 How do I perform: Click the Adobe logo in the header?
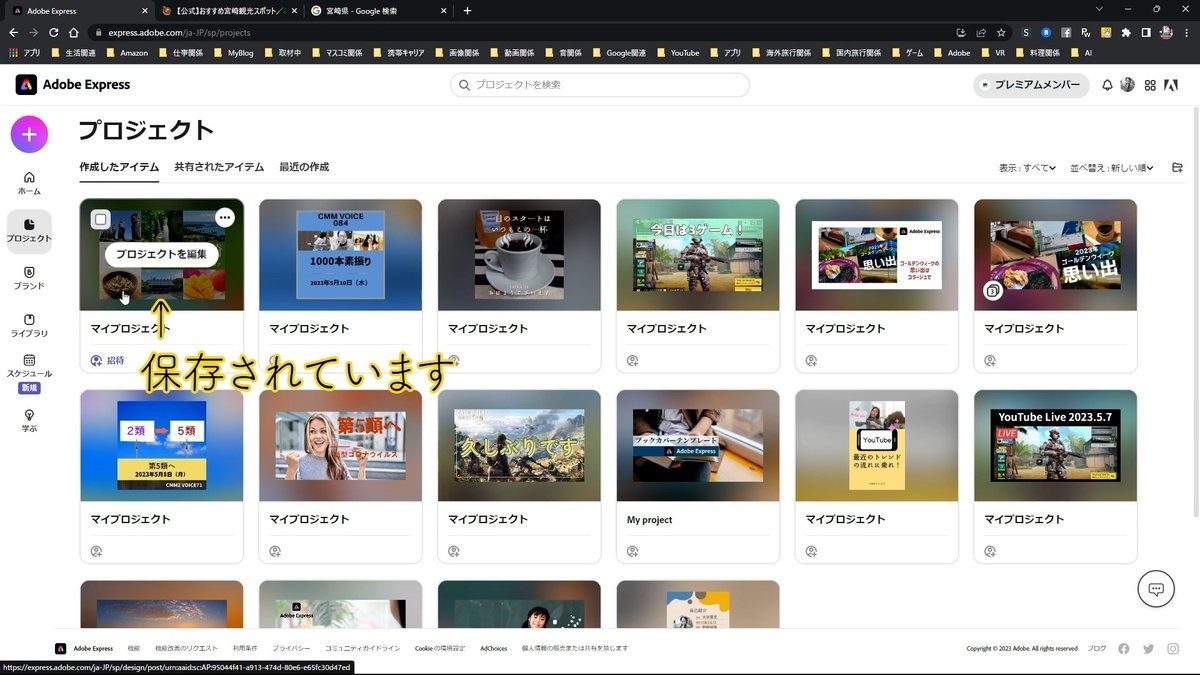pyautogui.click(x=1172, y=85)
